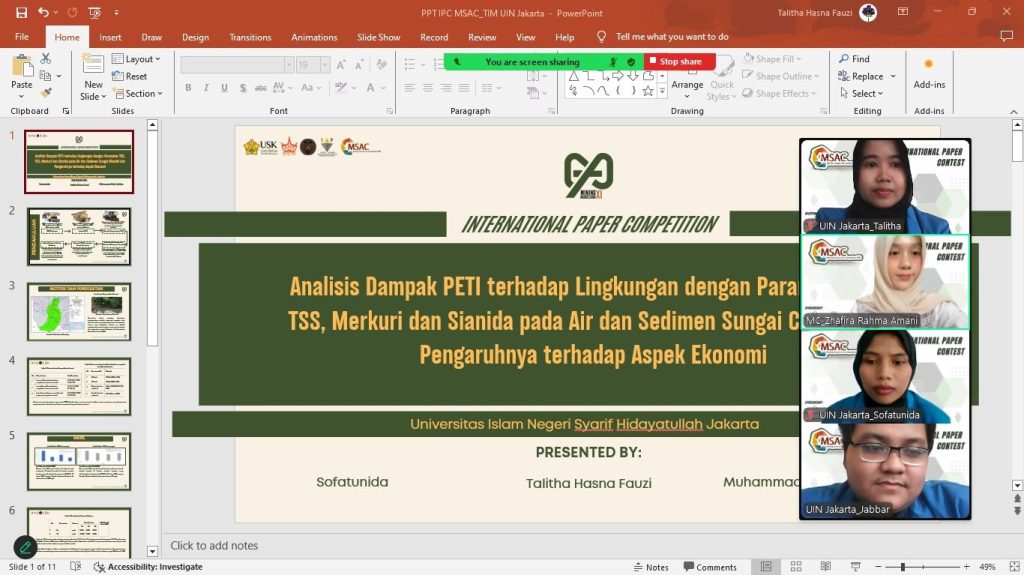Click Accessibility: Investigate in the status bar
The height and width of the screenshot is (575, 1024).
coord(148,567)
